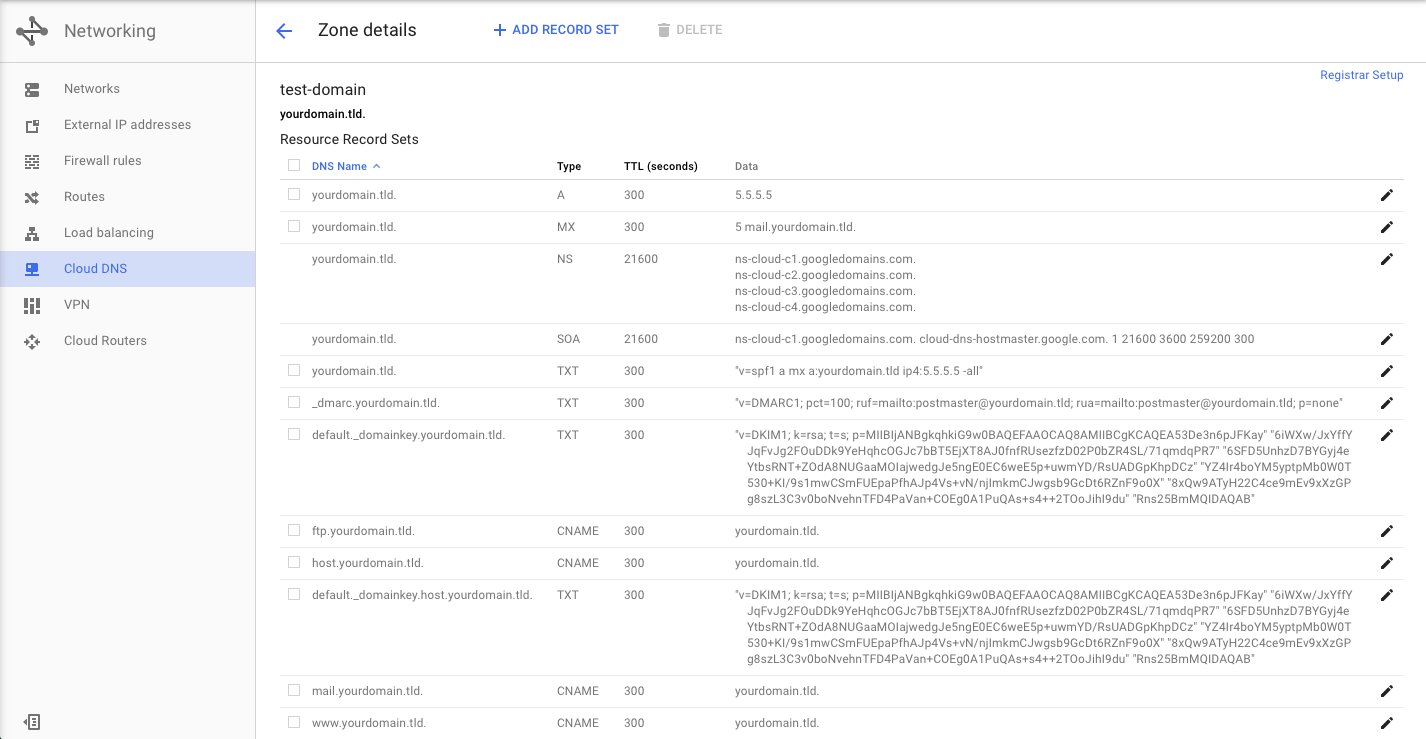Image resolution: width=1426 pixels, height=739 pixels.
Task: Edit the SOA record set
Action: [x=1386, y=339]
